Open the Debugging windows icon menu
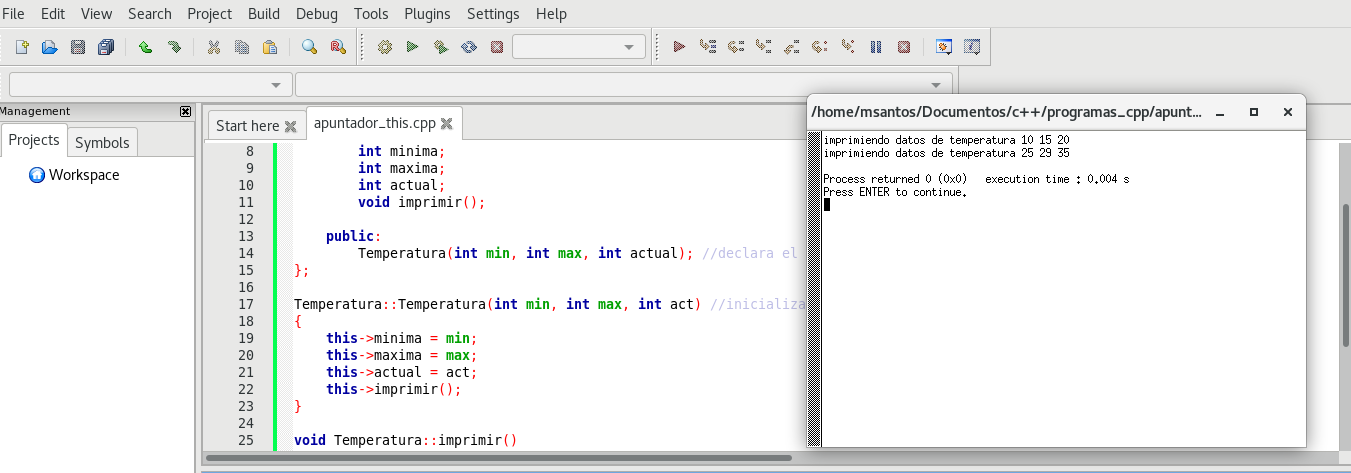Viewport: 1351px width, 473px height. click(x=943, y=47)
